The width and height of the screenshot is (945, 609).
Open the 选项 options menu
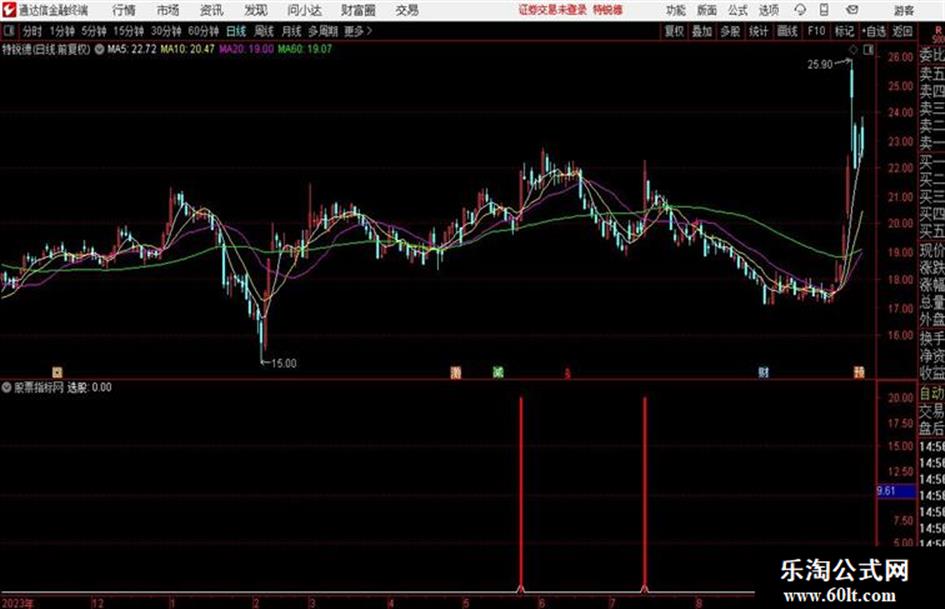(769, 10)
